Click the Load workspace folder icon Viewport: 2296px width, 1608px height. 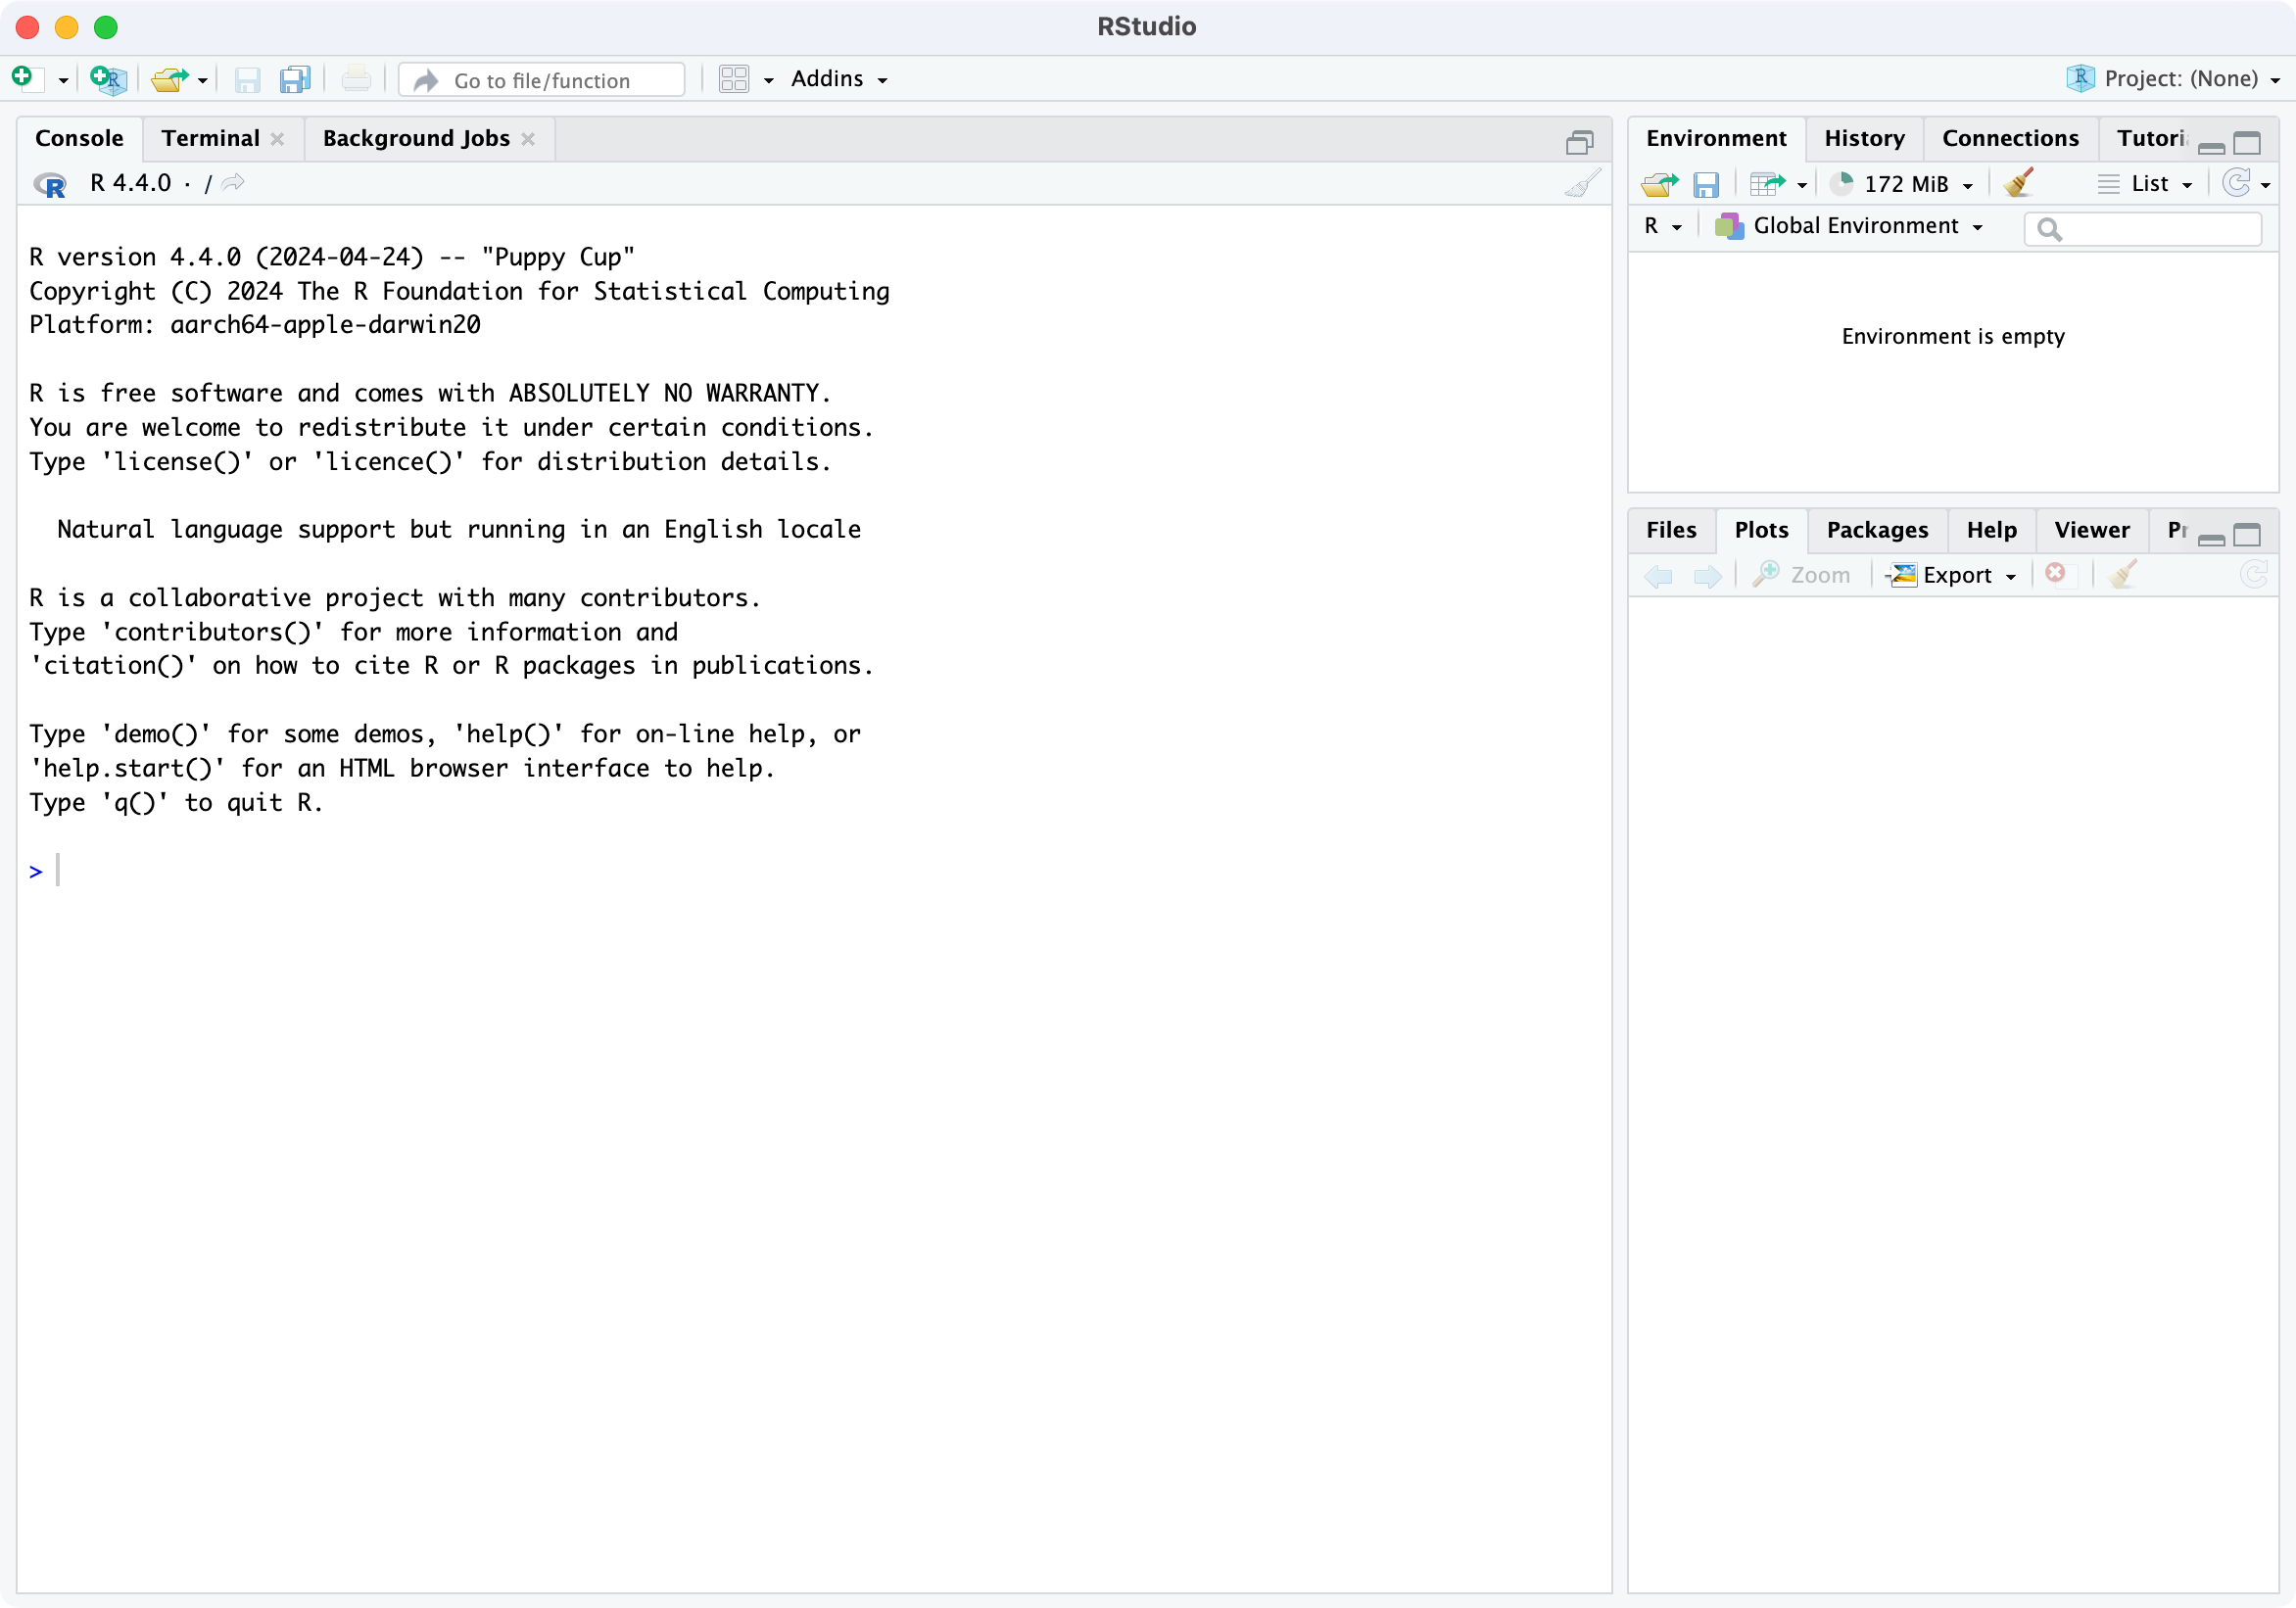click(x=1660, y=184)
